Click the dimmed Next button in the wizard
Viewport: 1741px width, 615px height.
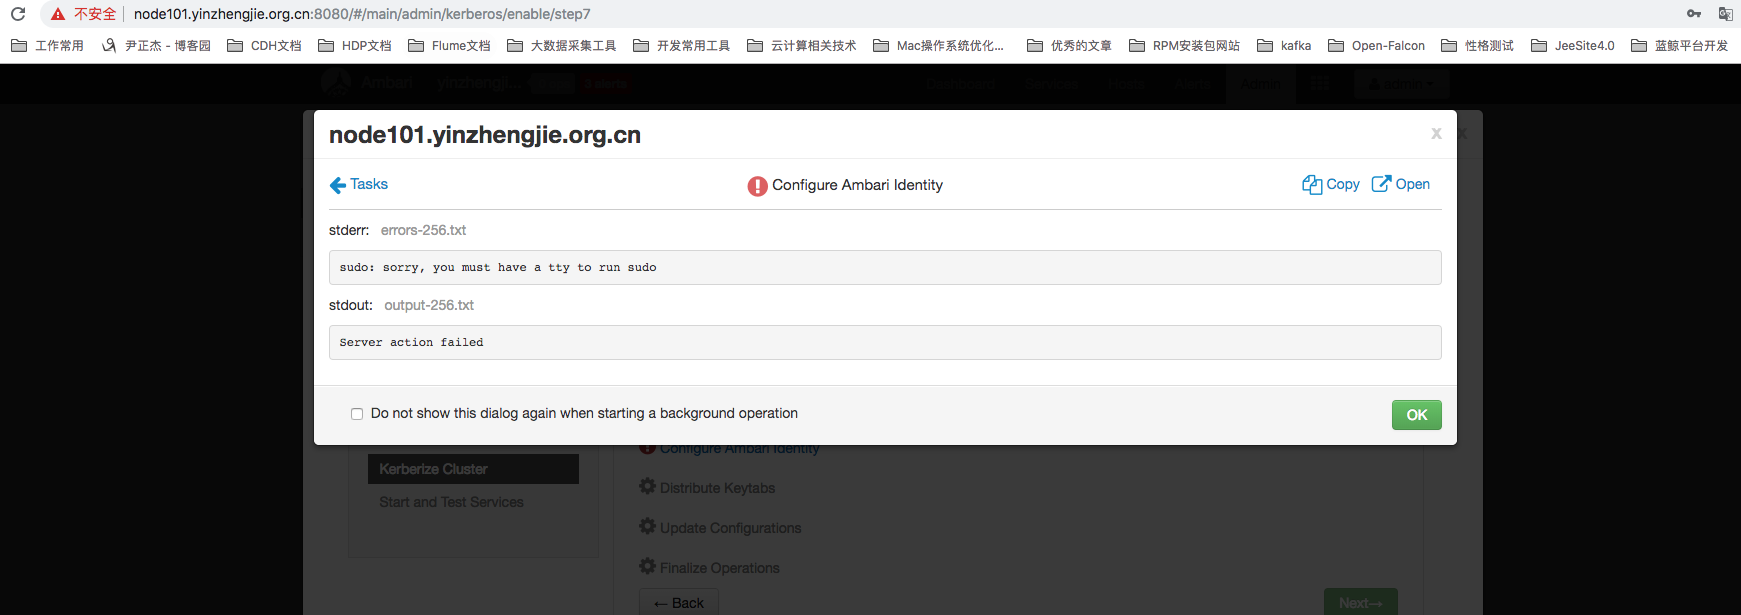[x=1360, y=603]
